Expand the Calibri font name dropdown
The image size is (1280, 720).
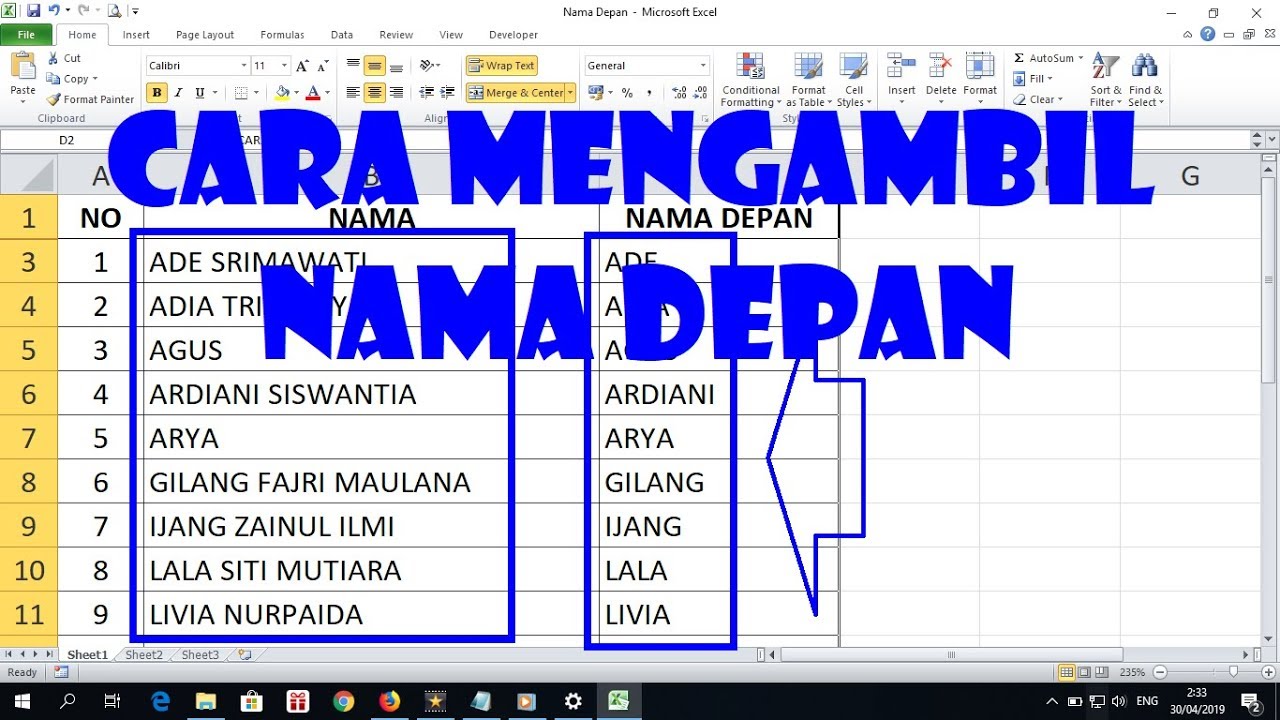coord(244,66)
